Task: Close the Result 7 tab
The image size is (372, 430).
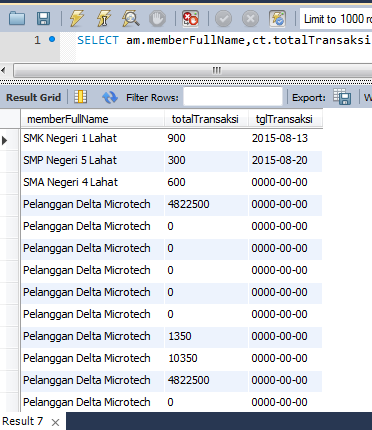Action: (55, 423)
